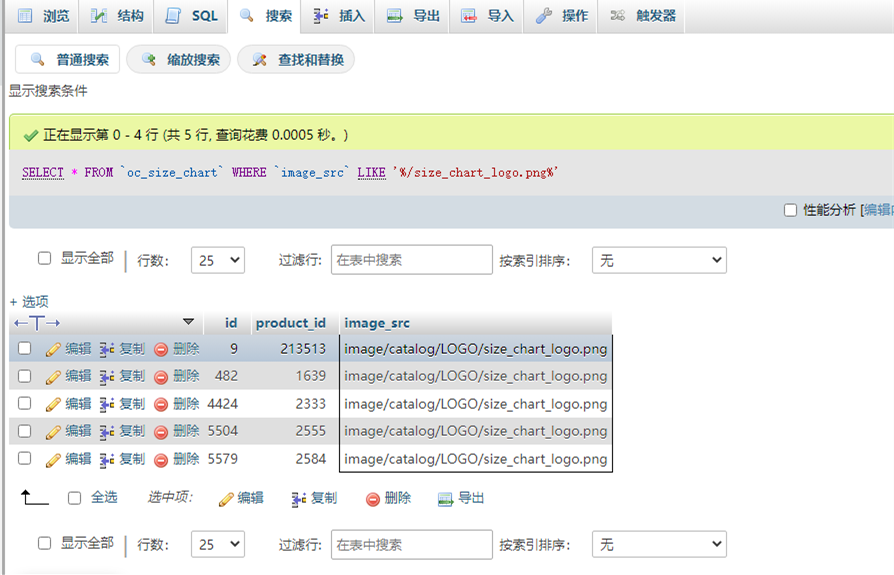Open the 操作 (Operations) tab
The width and height of the screenshot is (894, 575).
point(562,16)
